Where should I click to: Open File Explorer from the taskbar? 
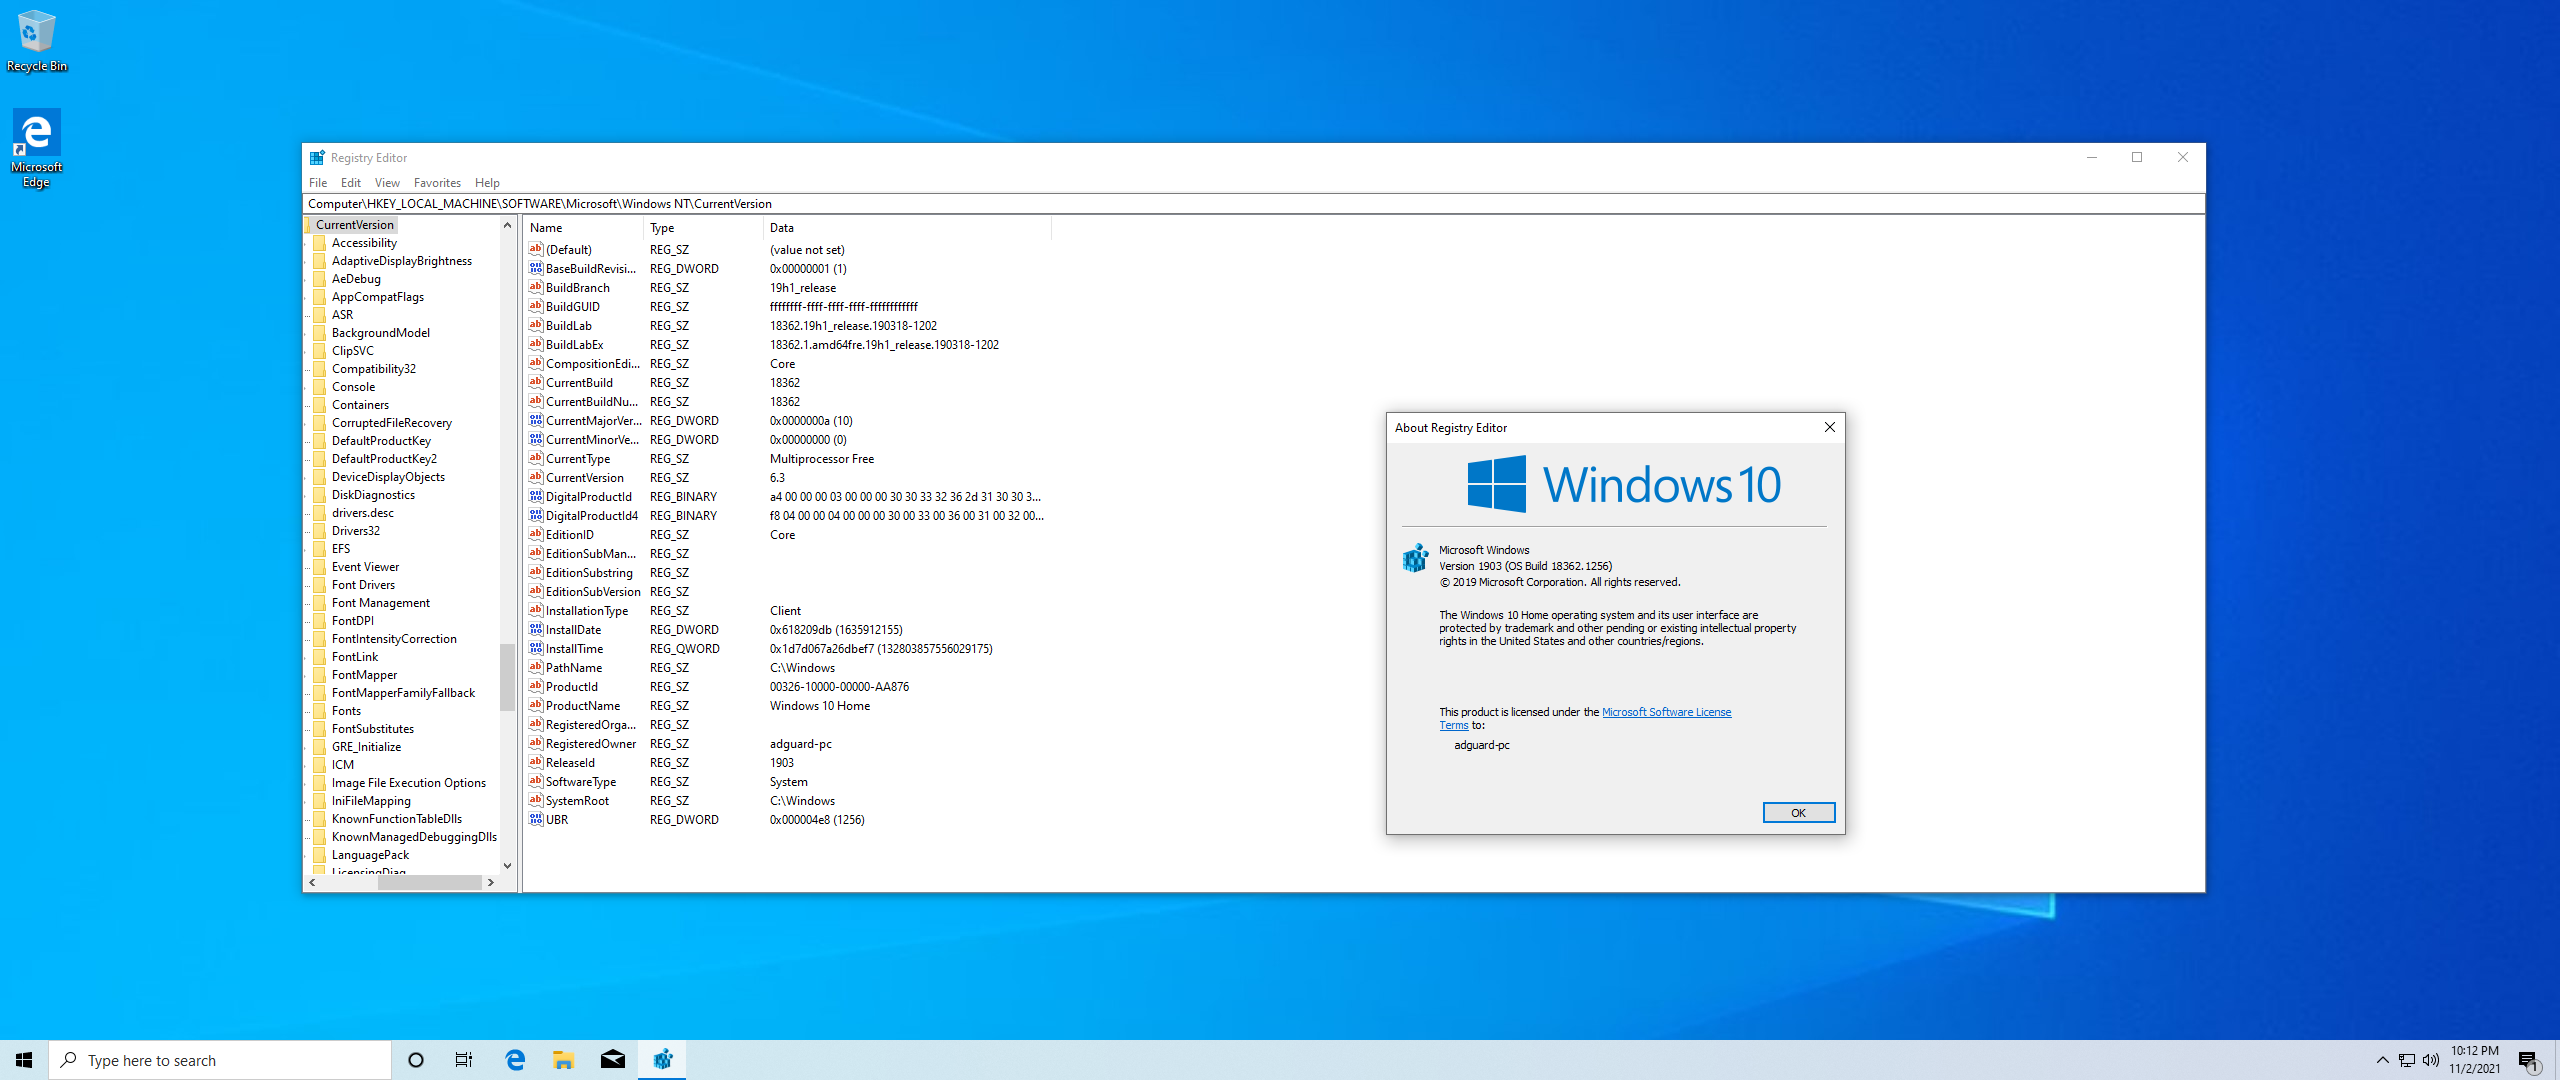coord(564,1060)
